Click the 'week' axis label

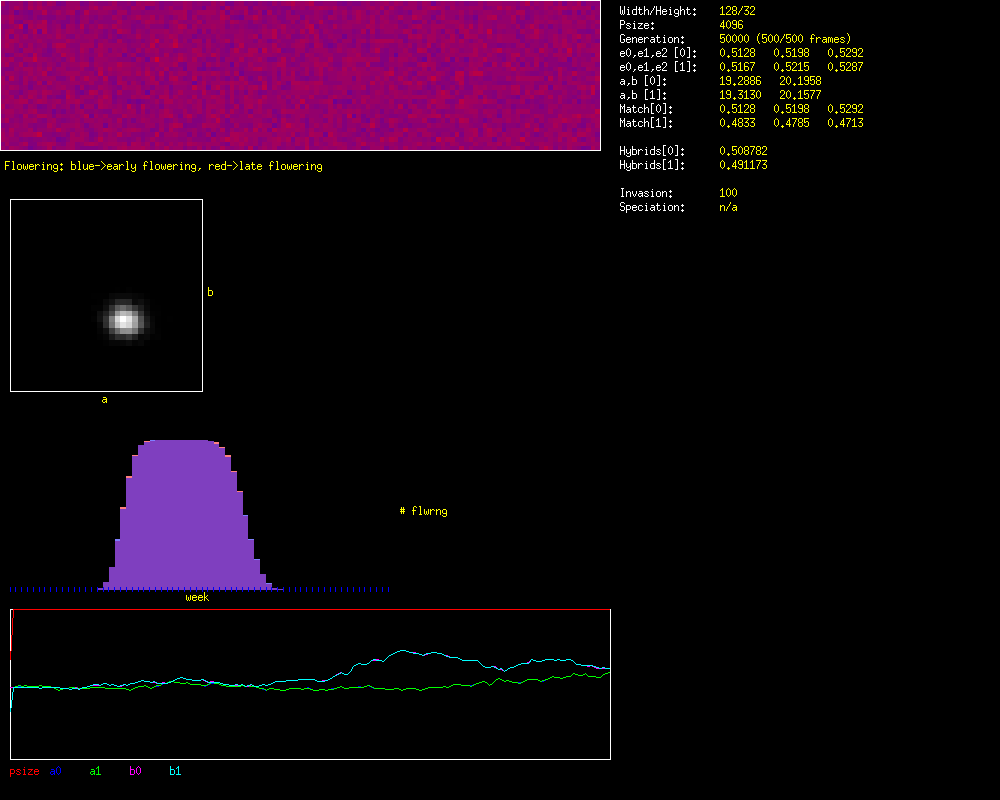[x=197, y=597]
